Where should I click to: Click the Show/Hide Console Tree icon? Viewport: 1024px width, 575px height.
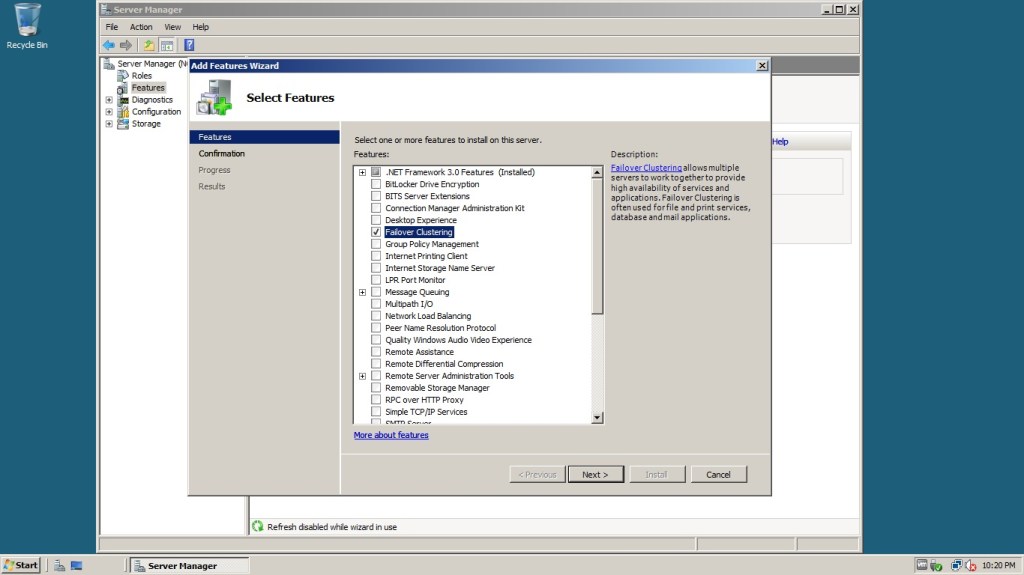pyautogui.click(x=167, y=45)
